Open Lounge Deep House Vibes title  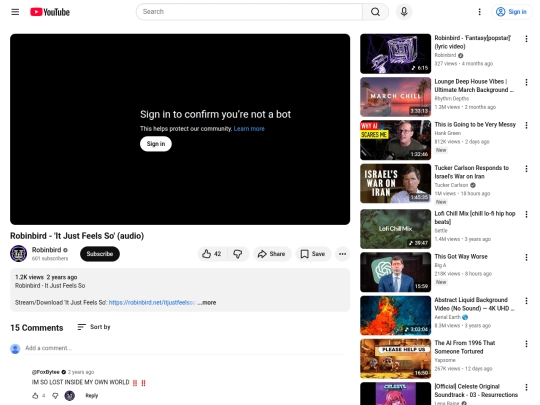(x=474, y=86)
